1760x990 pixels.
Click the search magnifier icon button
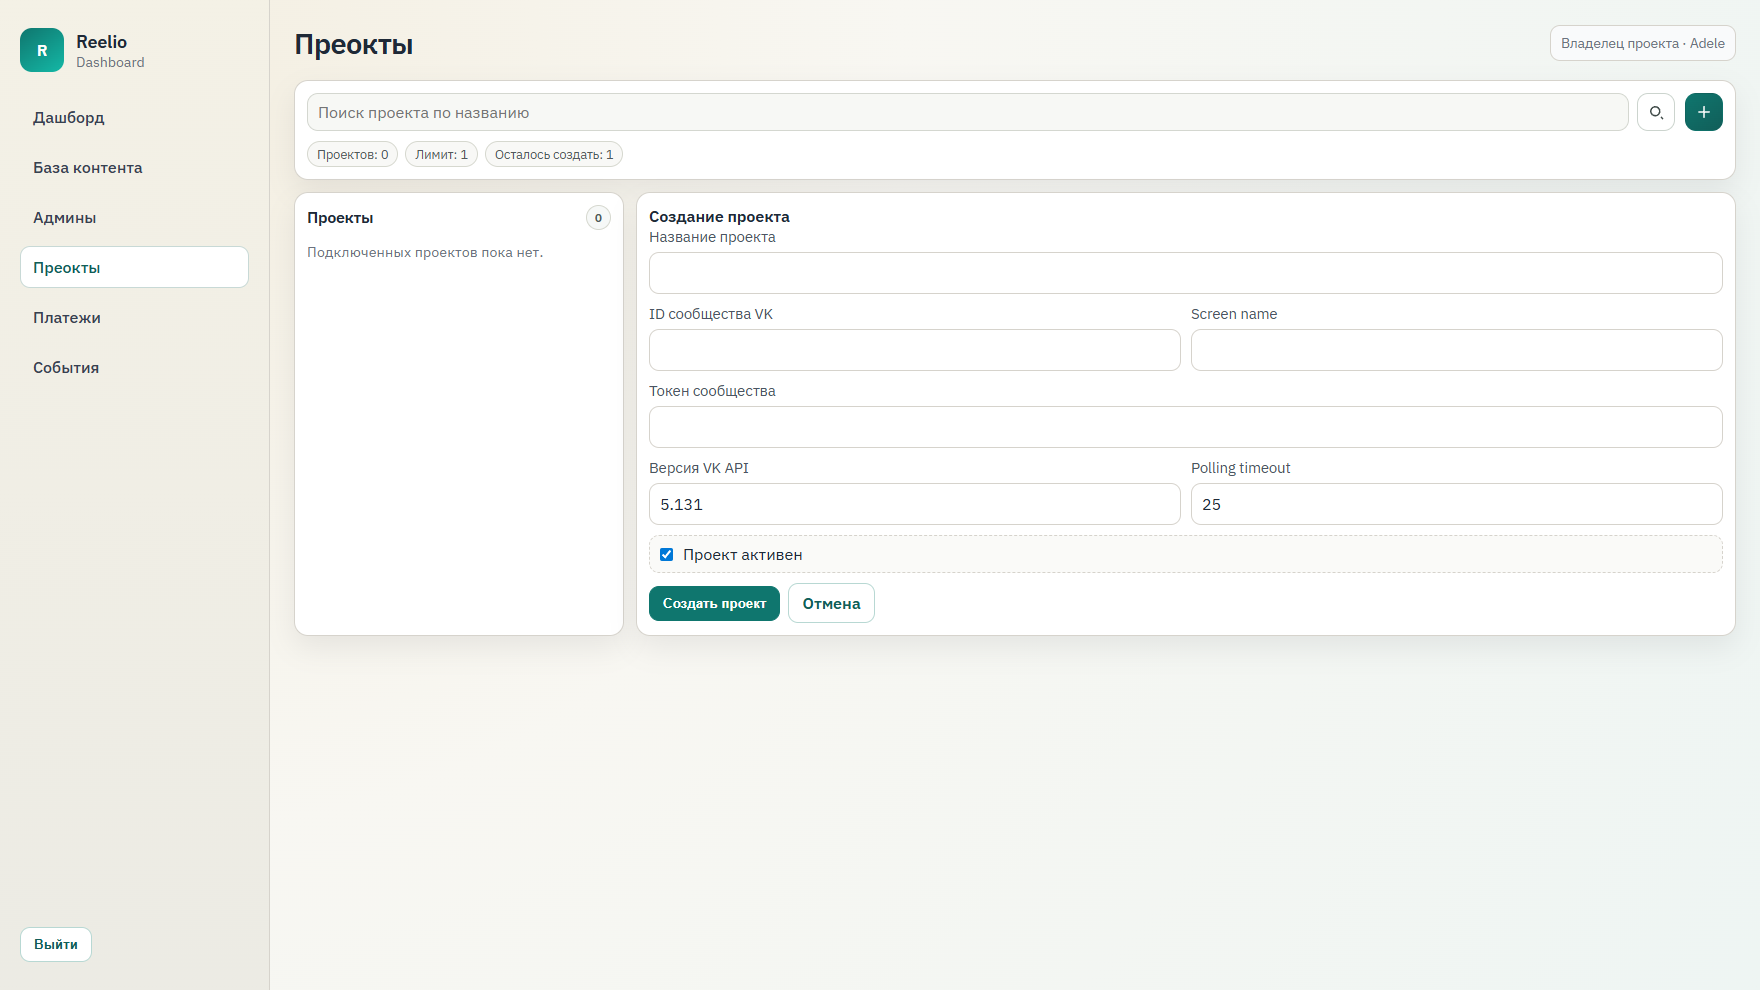1656,112
